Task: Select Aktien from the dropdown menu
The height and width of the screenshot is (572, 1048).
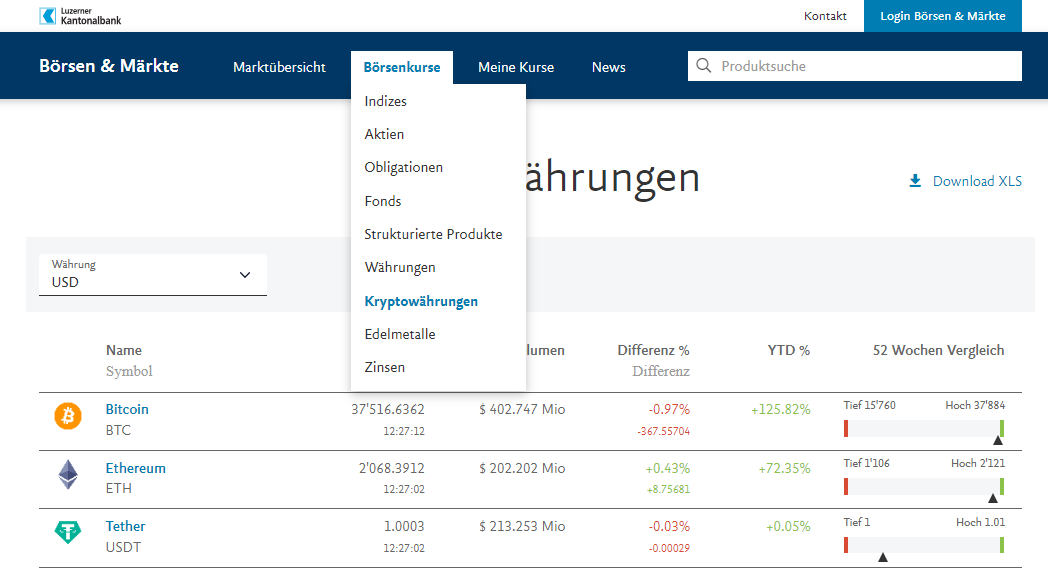Action: 384,134
